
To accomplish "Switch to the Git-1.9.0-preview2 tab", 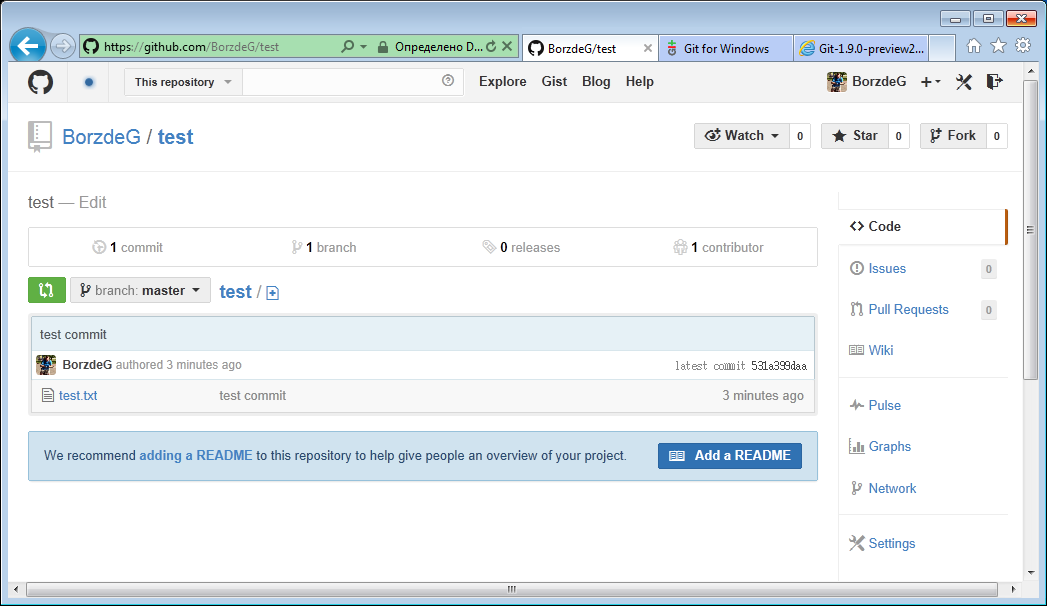I will pyautogui.click(x=861, y=49).
